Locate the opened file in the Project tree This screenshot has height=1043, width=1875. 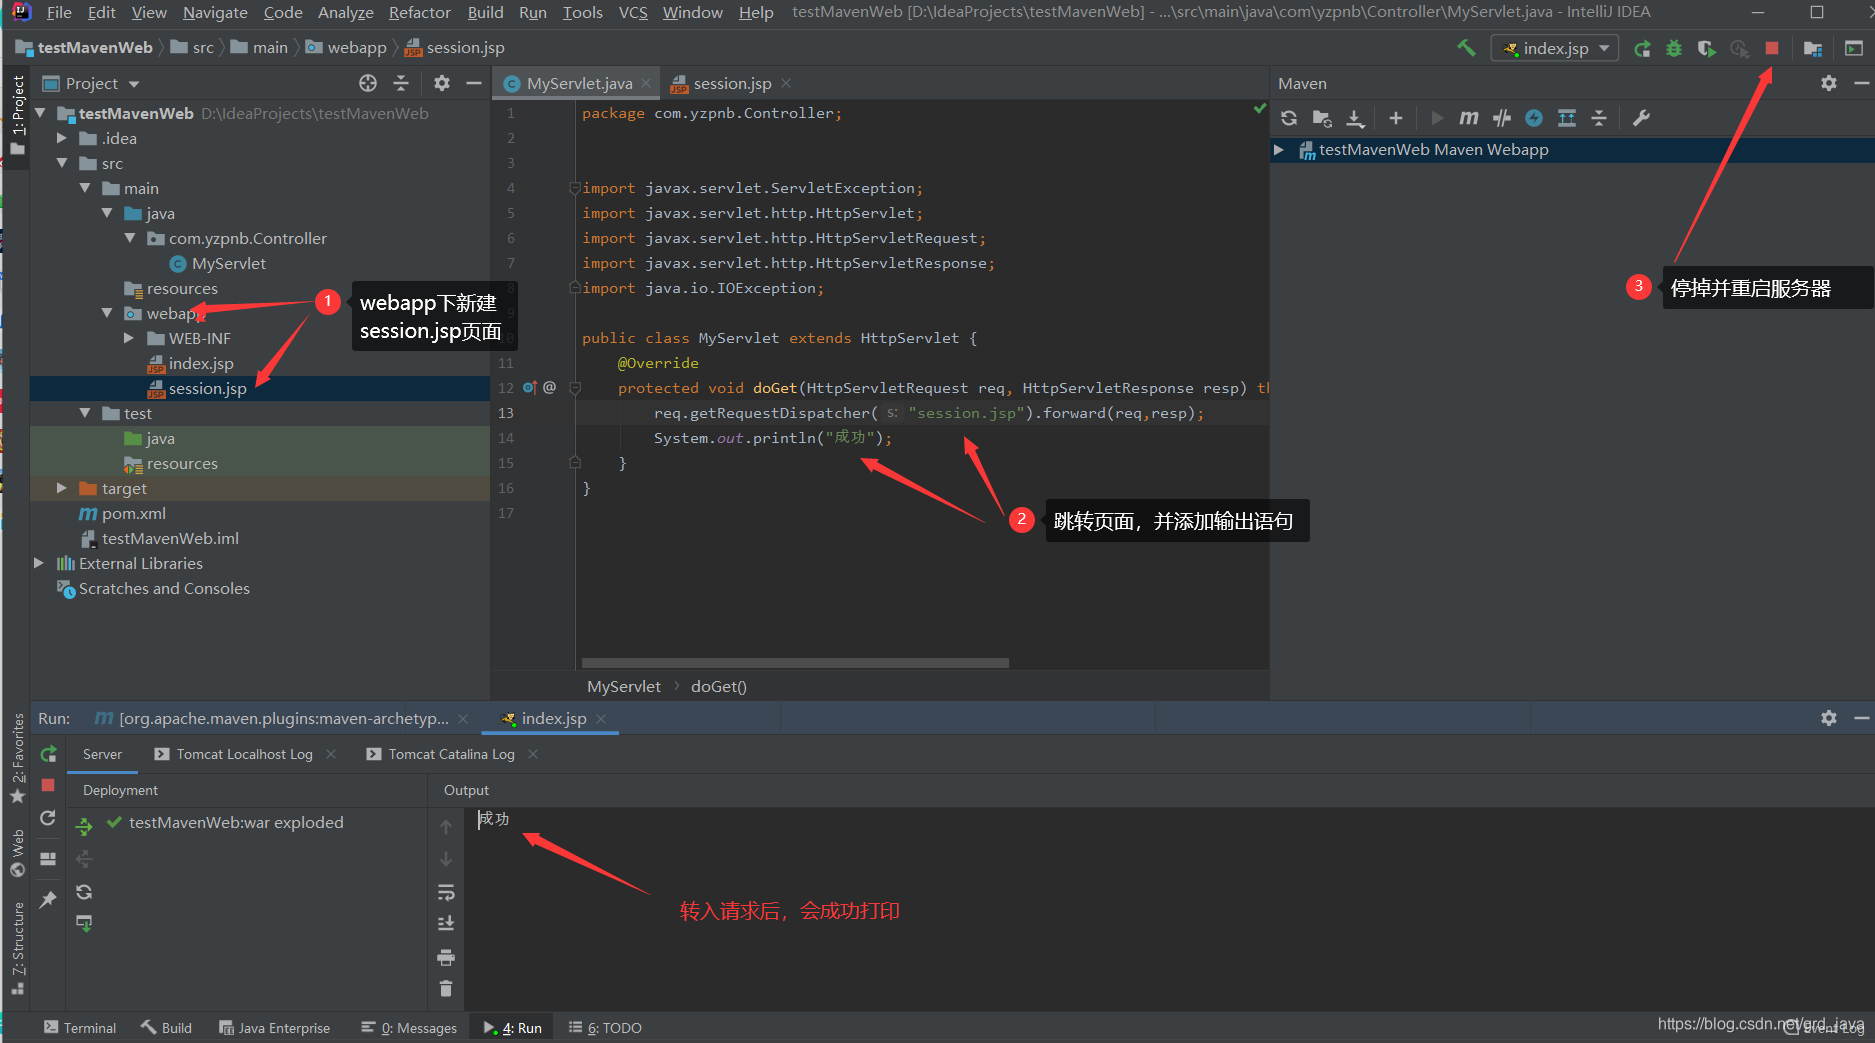368,83
